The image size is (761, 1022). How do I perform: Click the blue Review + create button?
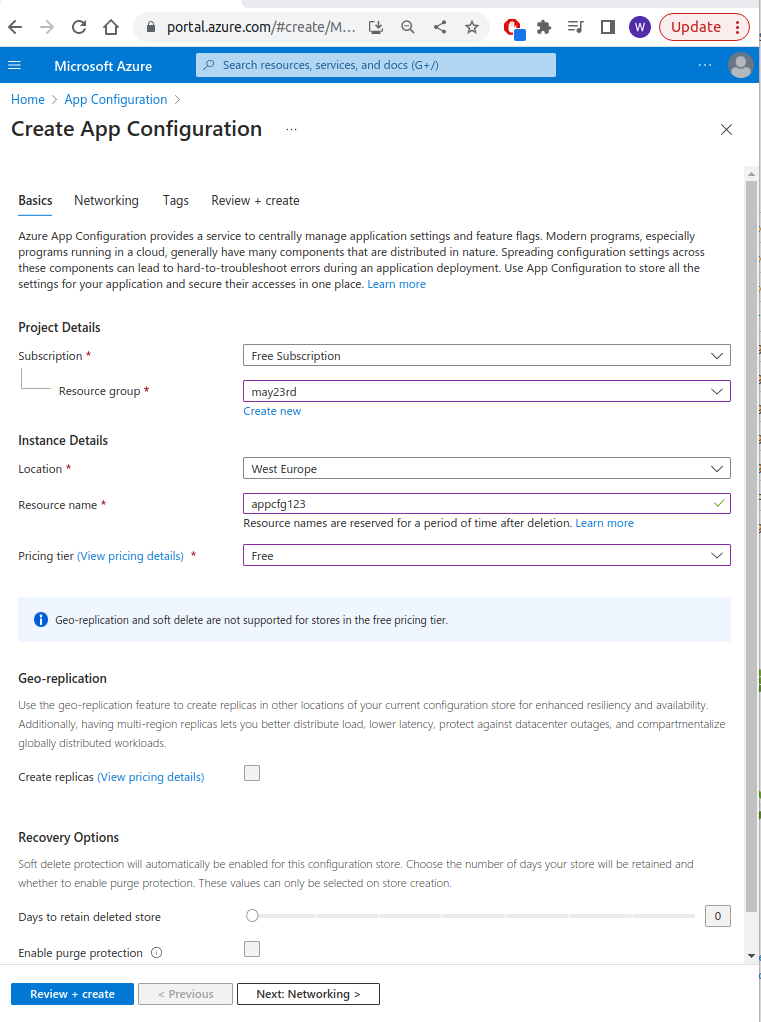[72, 994]
